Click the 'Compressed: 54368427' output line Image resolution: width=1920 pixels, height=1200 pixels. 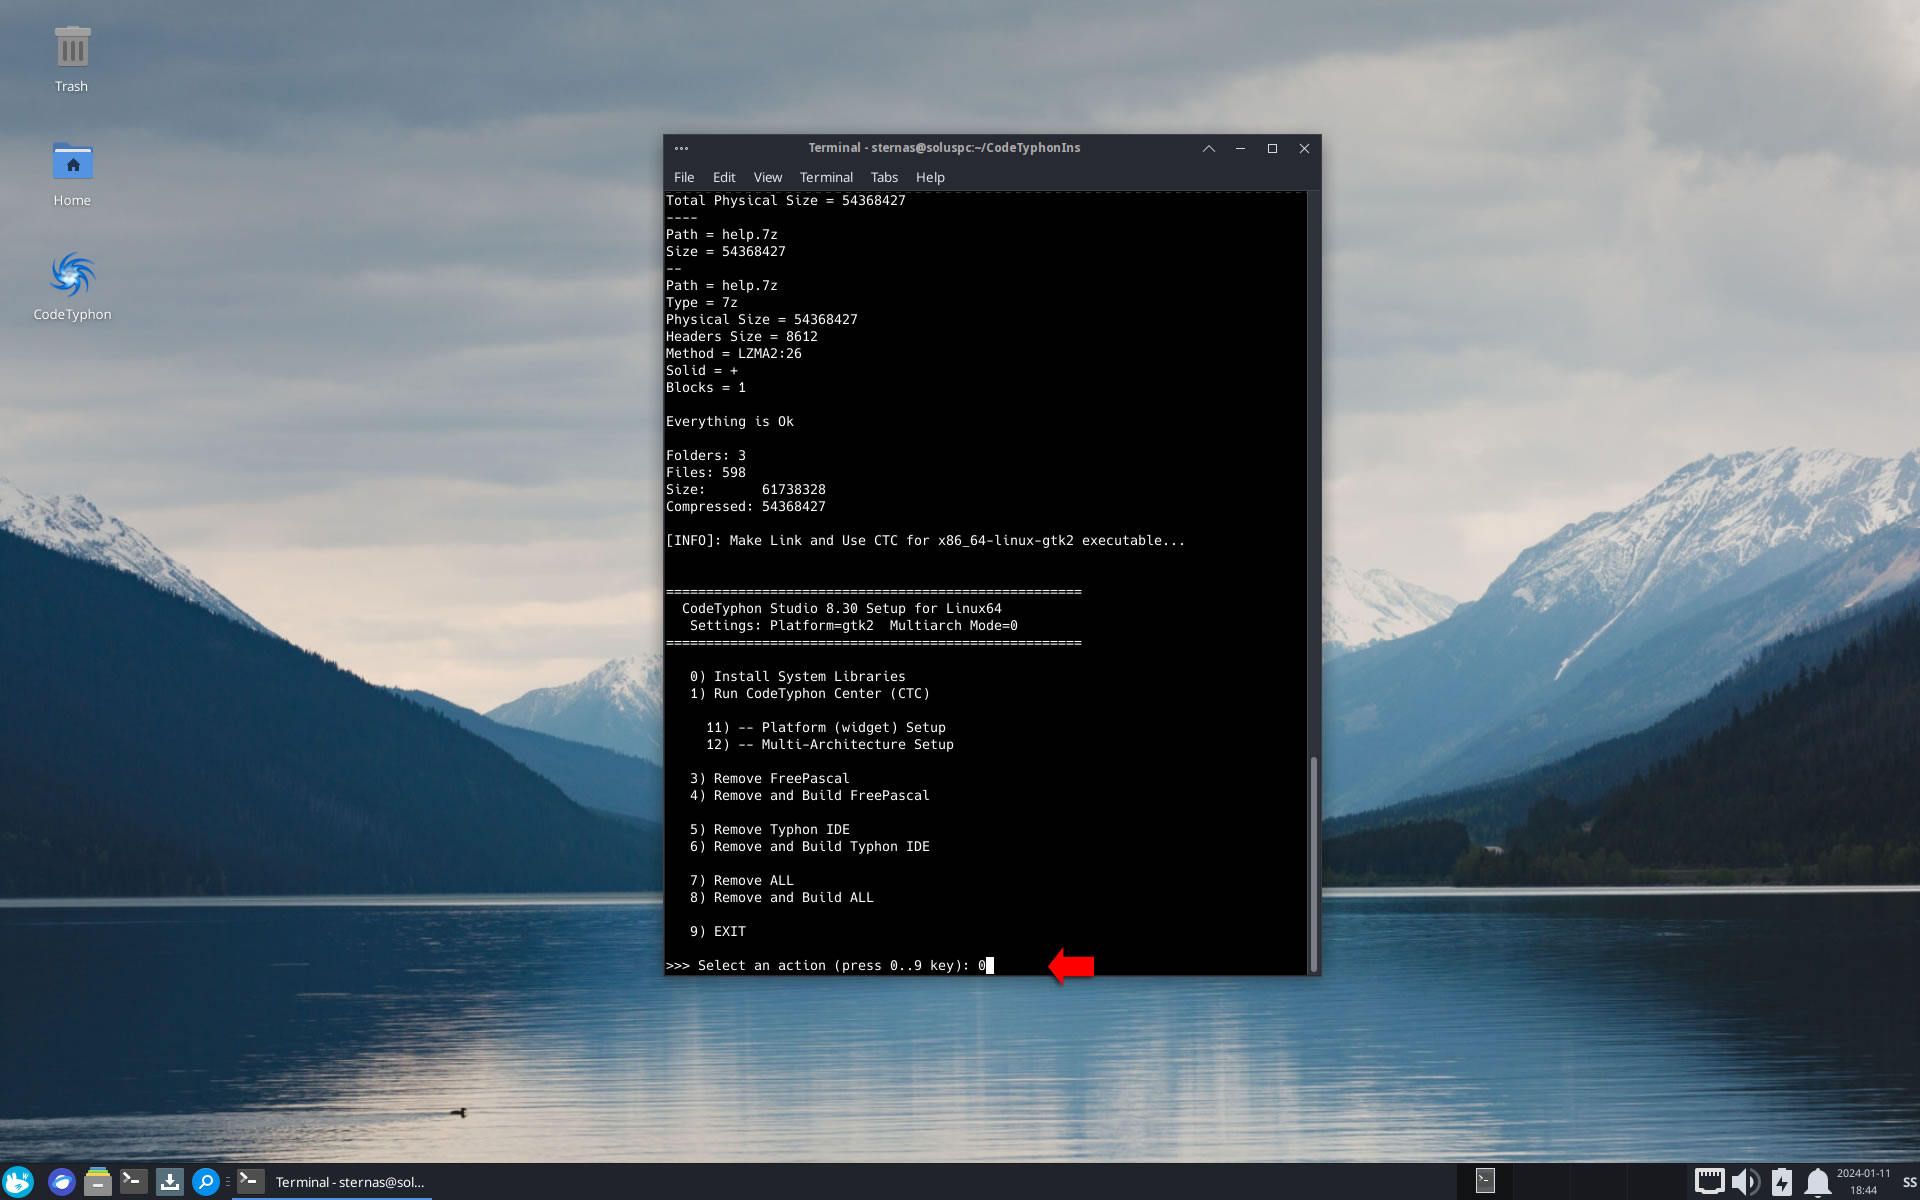(745, 506)
